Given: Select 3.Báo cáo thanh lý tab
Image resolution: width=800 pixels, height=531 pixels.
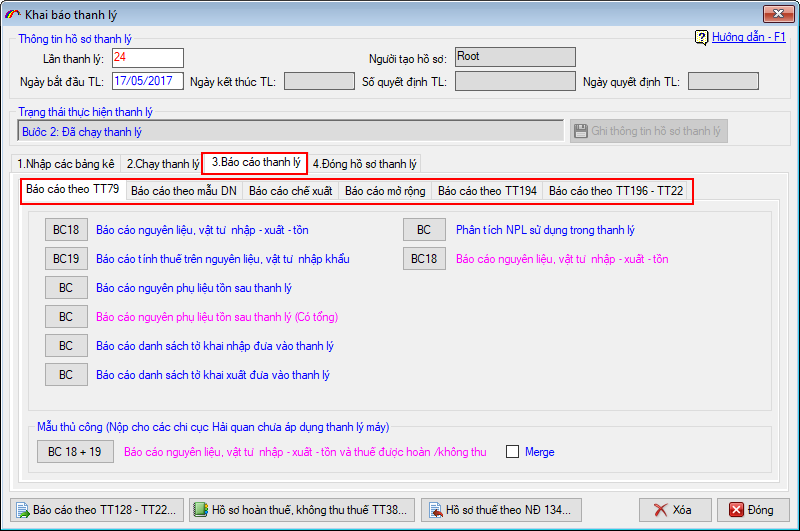Looking at the screenshot, I should (255, 163).
